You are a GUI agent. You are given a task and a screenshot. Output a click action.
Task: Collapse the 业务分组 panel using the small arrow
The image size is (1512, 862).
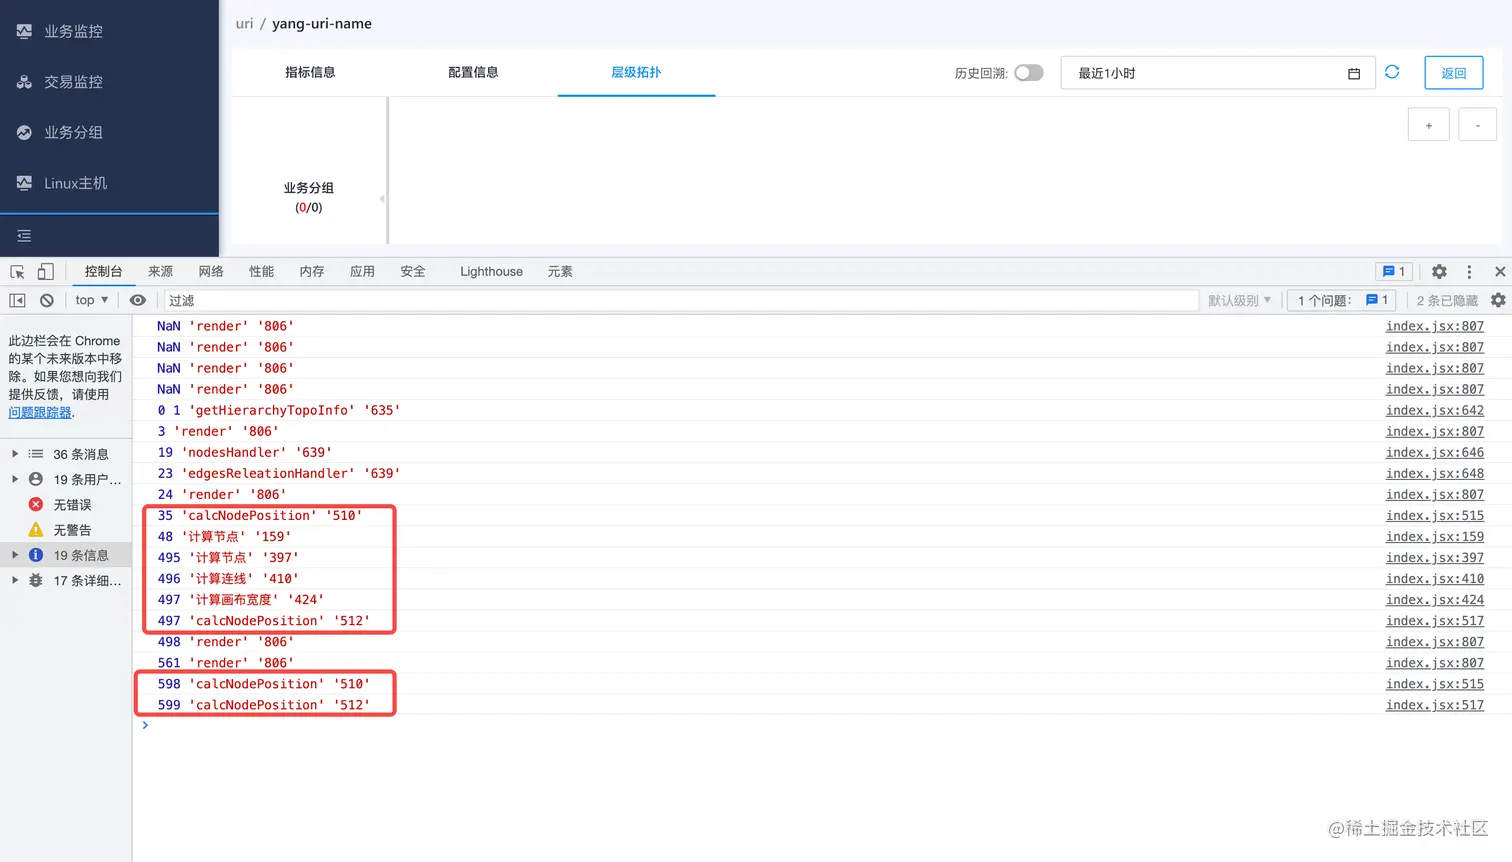(x=382, y=199)
